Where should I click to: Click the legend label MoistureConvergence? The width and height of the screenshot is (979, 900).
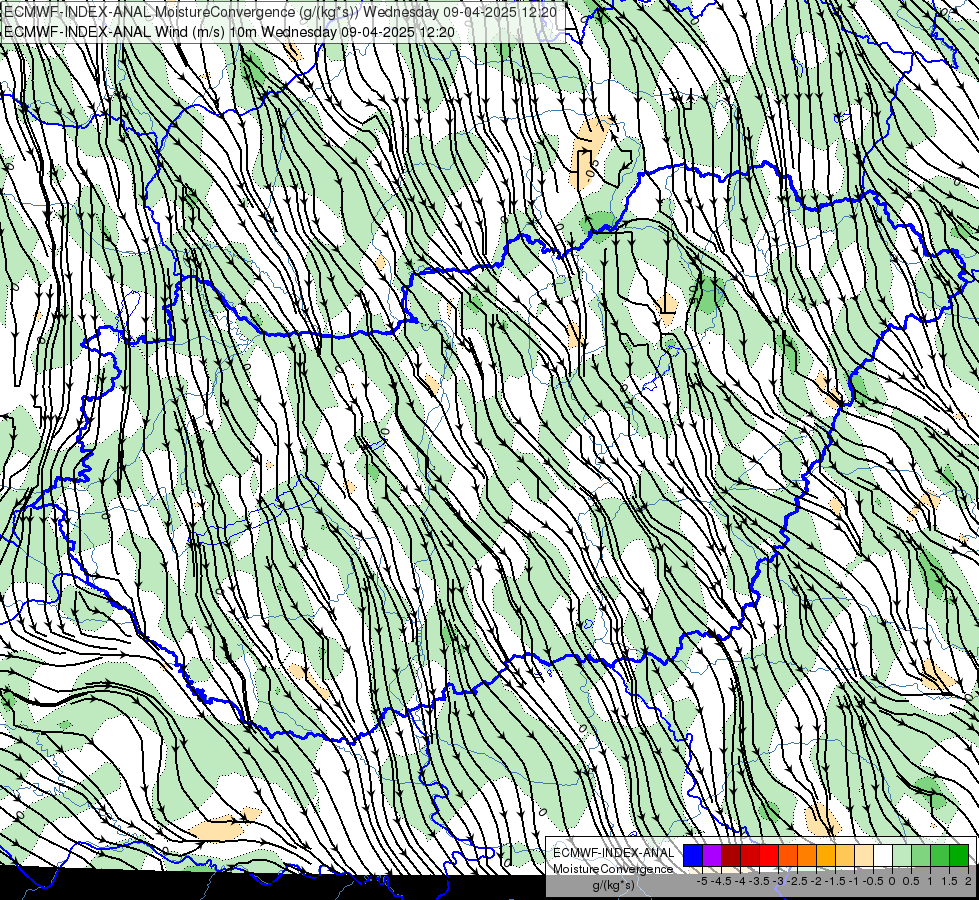coord(613,869)
